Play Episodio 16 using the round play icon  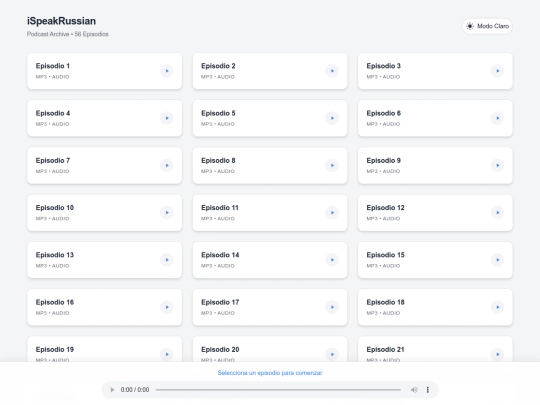click(x=167, y=307)
